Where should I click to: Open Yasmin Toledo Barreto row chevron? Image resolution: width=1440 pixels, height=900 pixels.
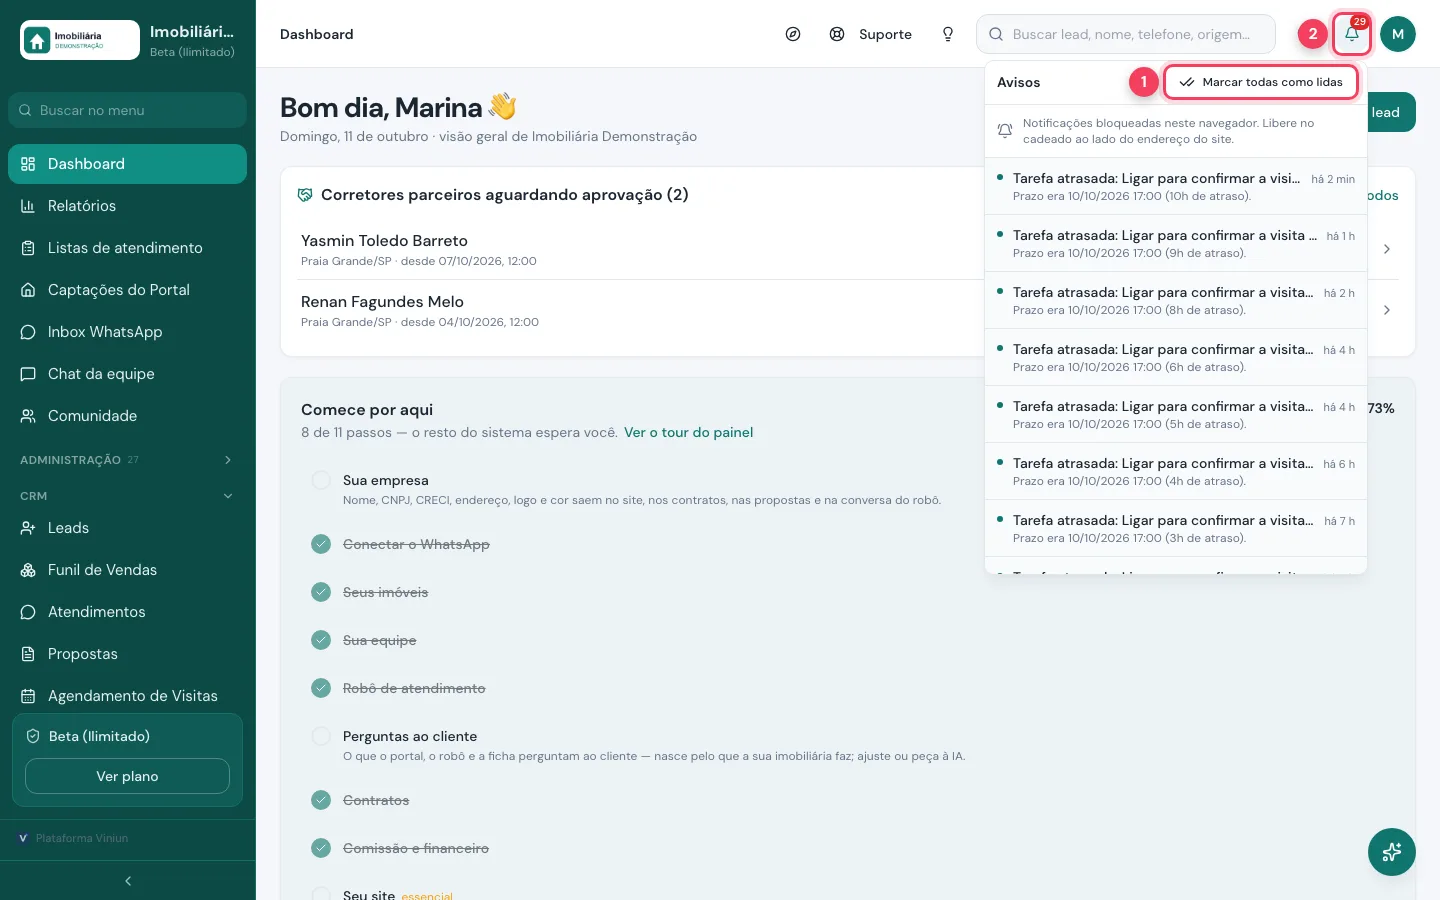click(x=1387, y=249)
